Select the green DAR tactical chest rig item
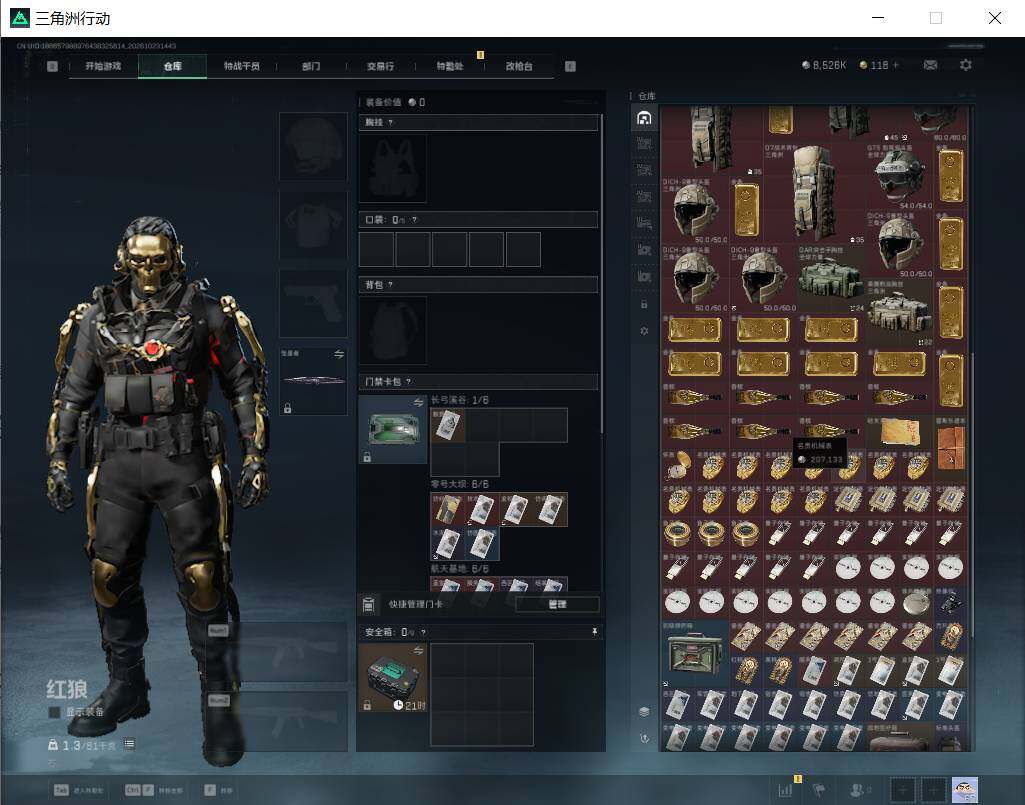 point(831,279)
